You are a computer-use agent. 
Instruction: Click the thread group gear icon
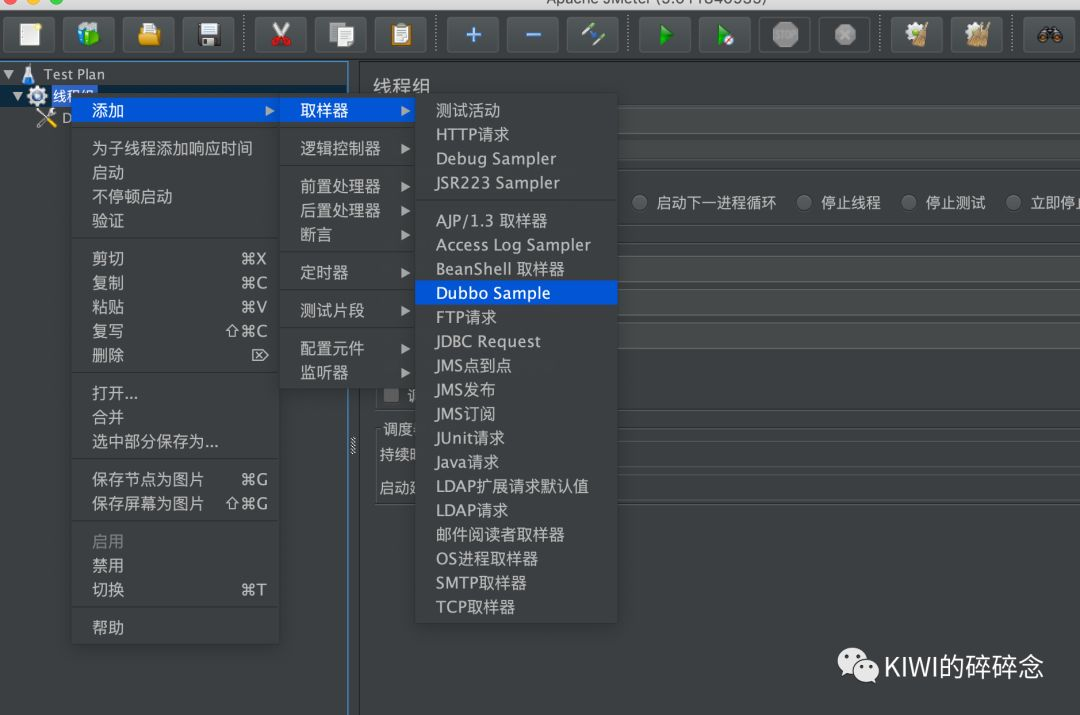(37, 96)
